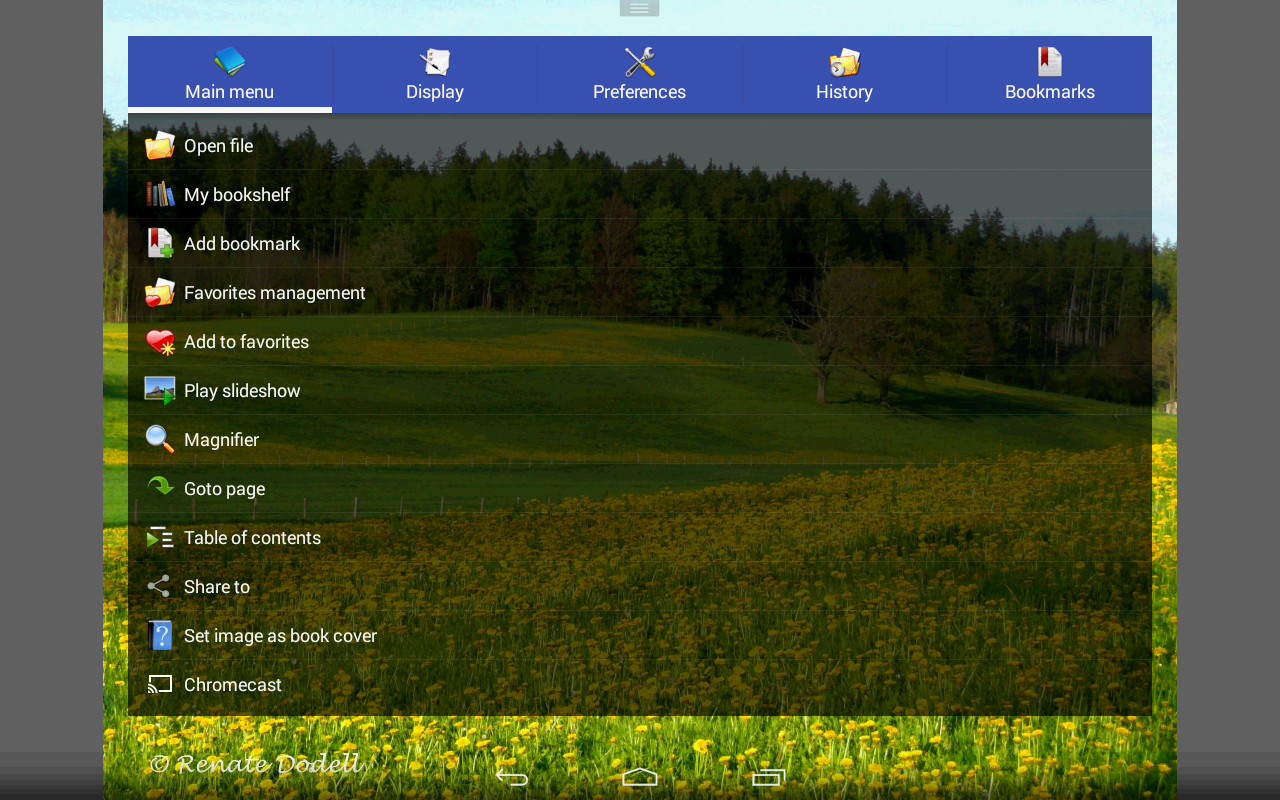The width and height of the screenshot is (1280, 800).
Task: Click the Goto page green arrow icon
Action: 160,487
